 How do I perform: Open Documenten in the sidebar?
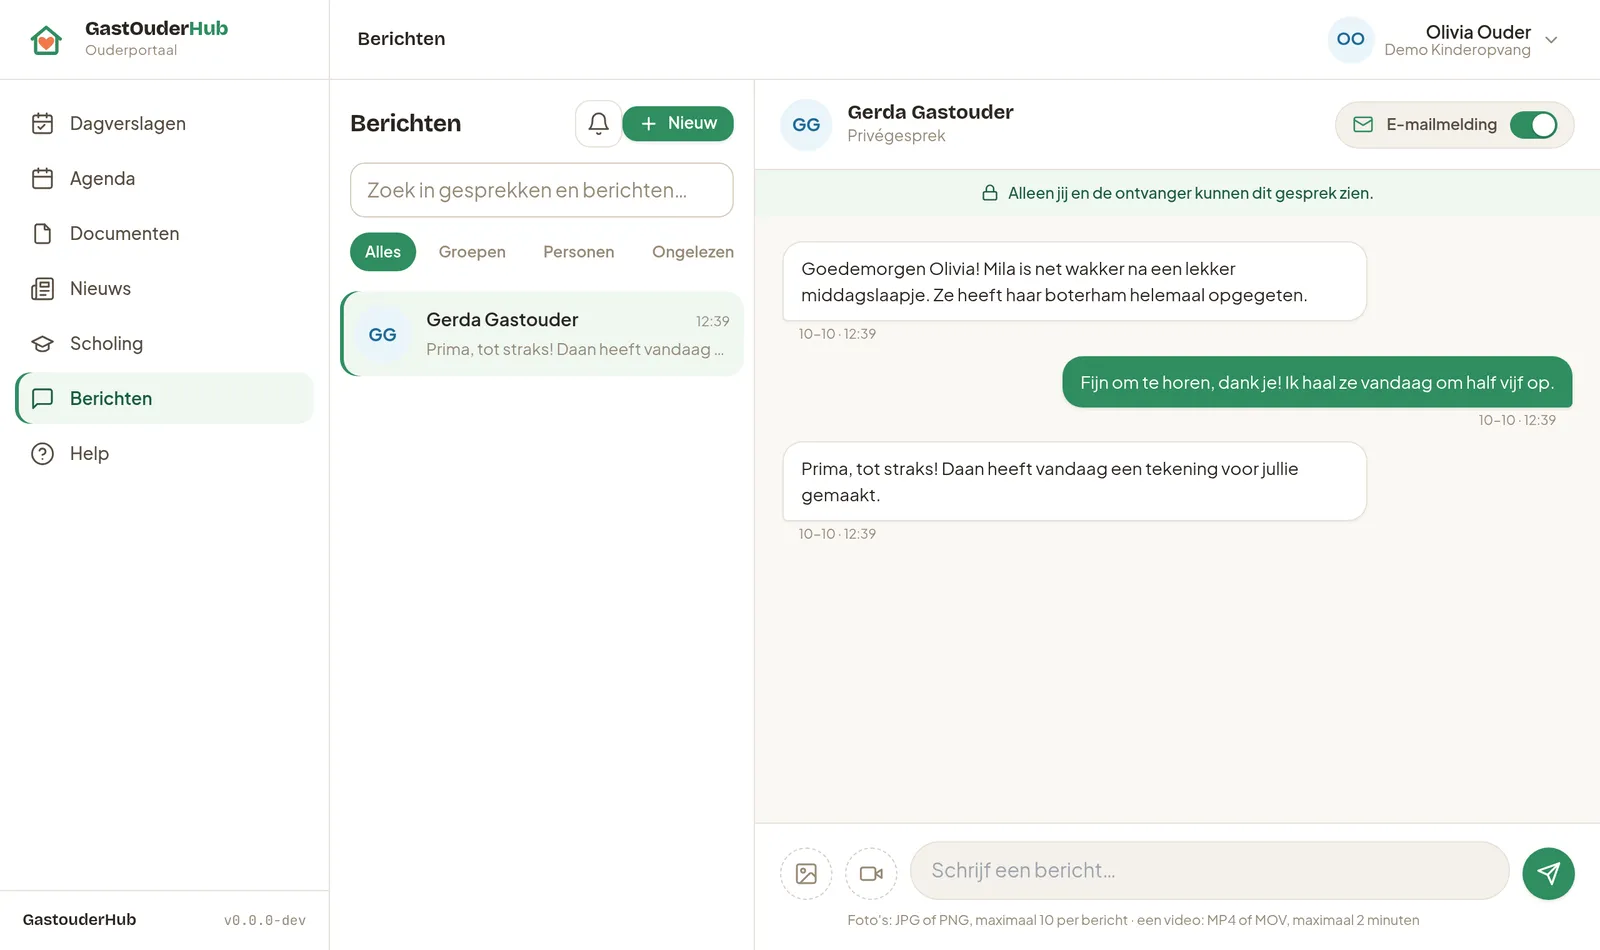pos(165,233)
